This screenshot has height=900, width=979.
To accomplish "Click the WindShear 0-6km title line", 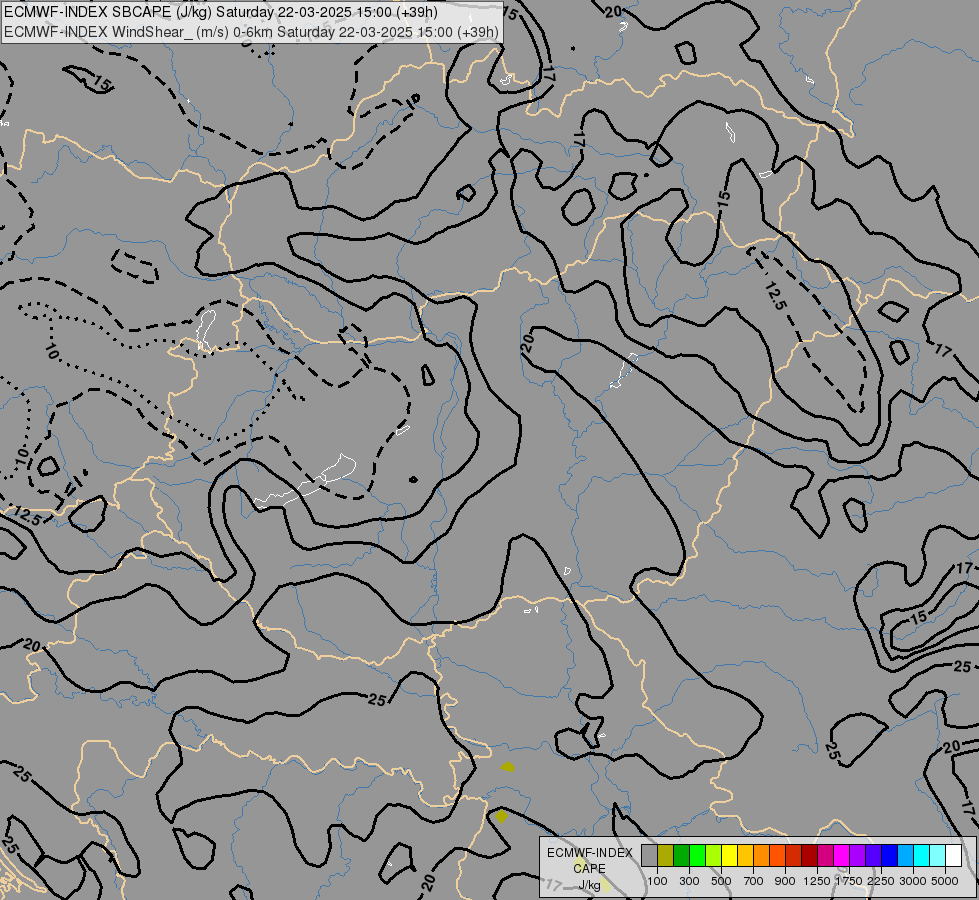I will pyautogui.click(x=251, y=32).
